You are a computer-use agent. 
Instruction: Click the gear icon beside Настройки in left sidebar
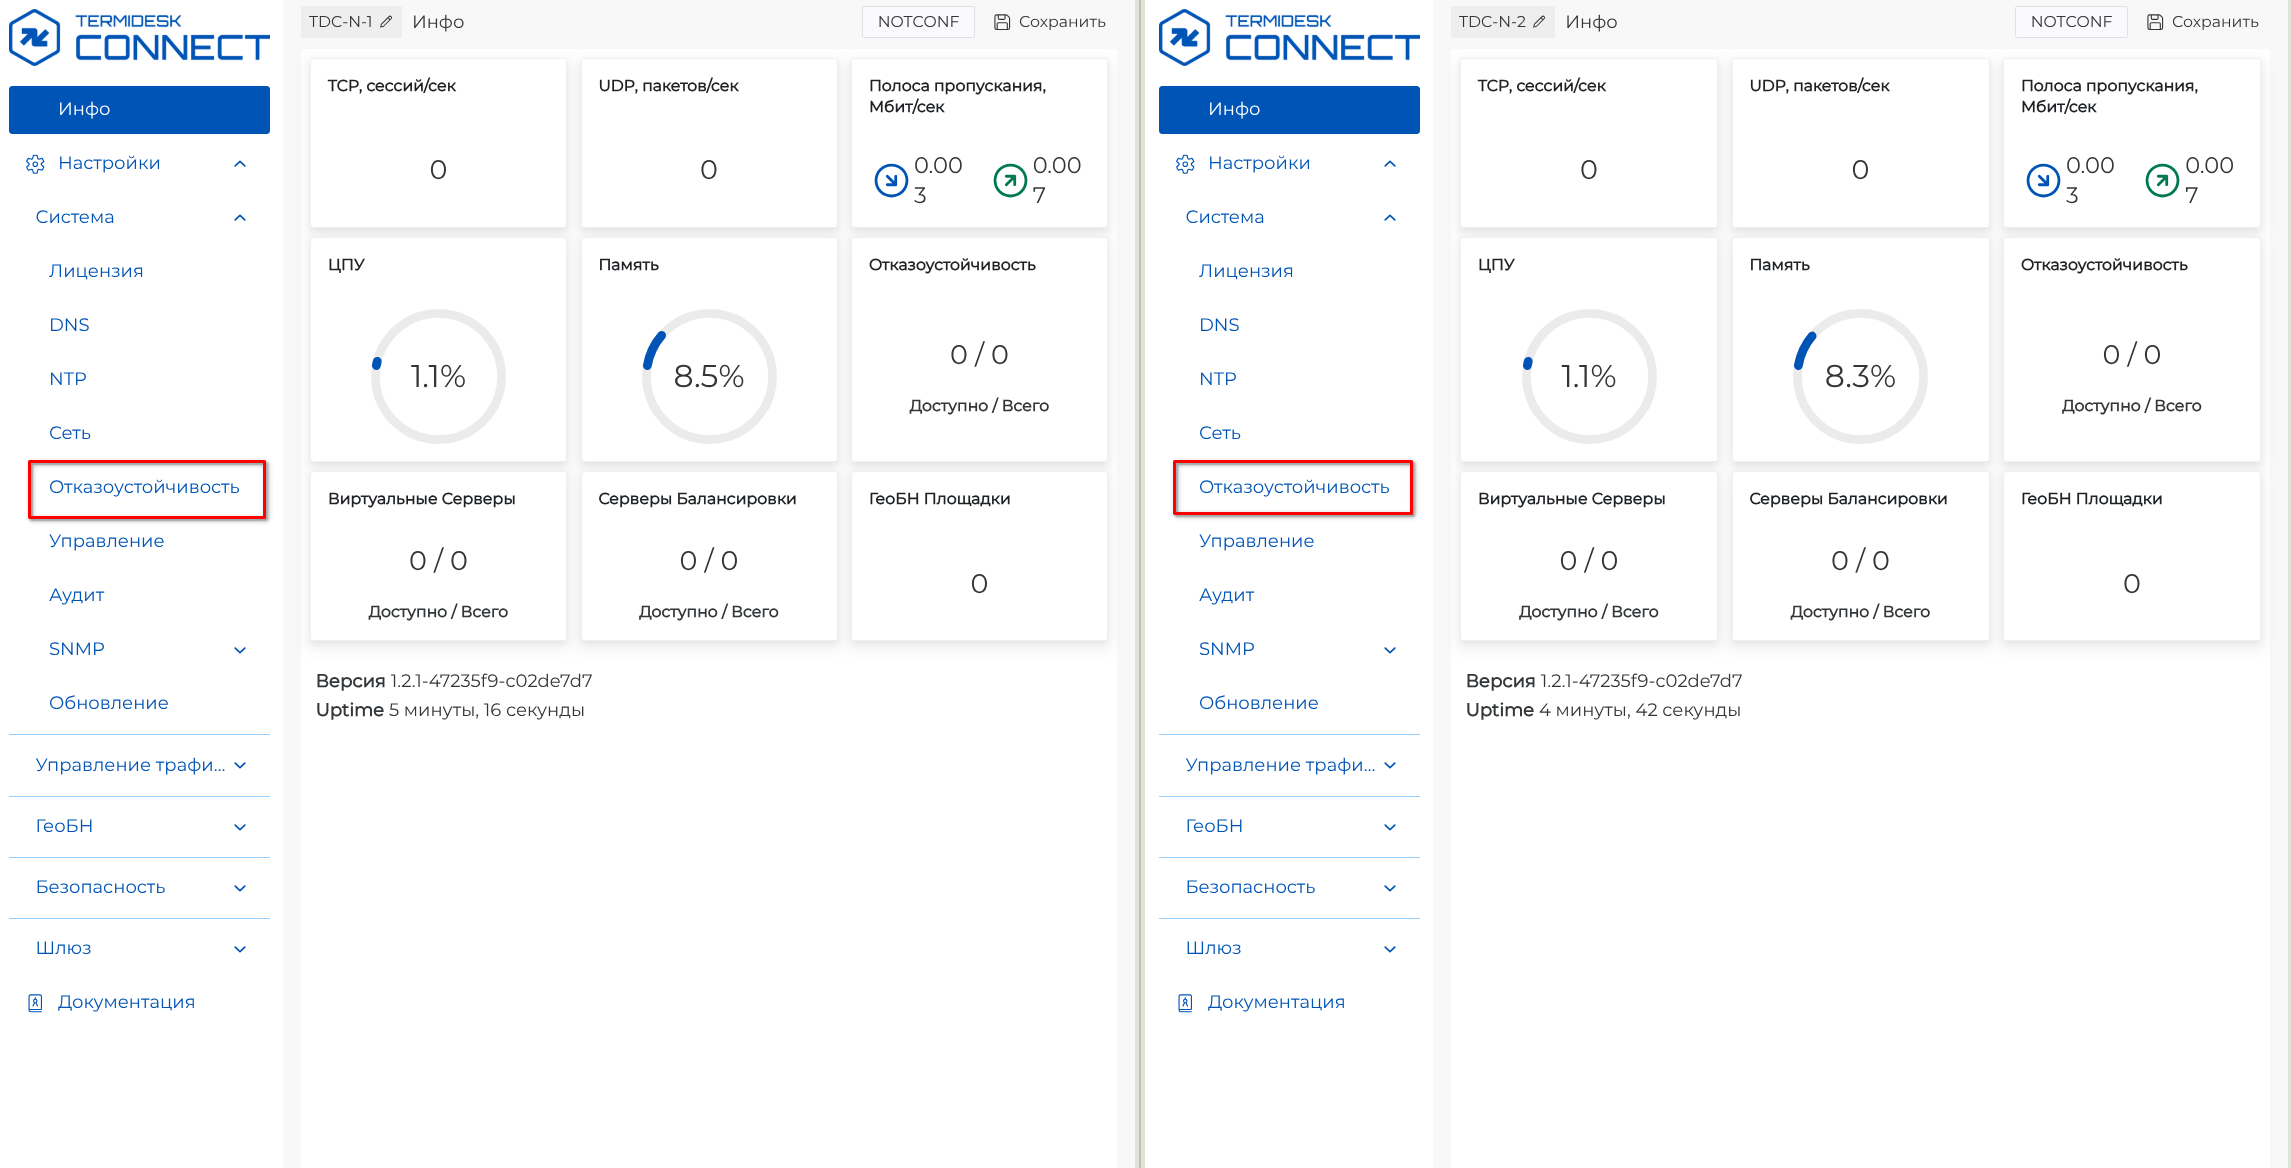(x=36, y=164)
